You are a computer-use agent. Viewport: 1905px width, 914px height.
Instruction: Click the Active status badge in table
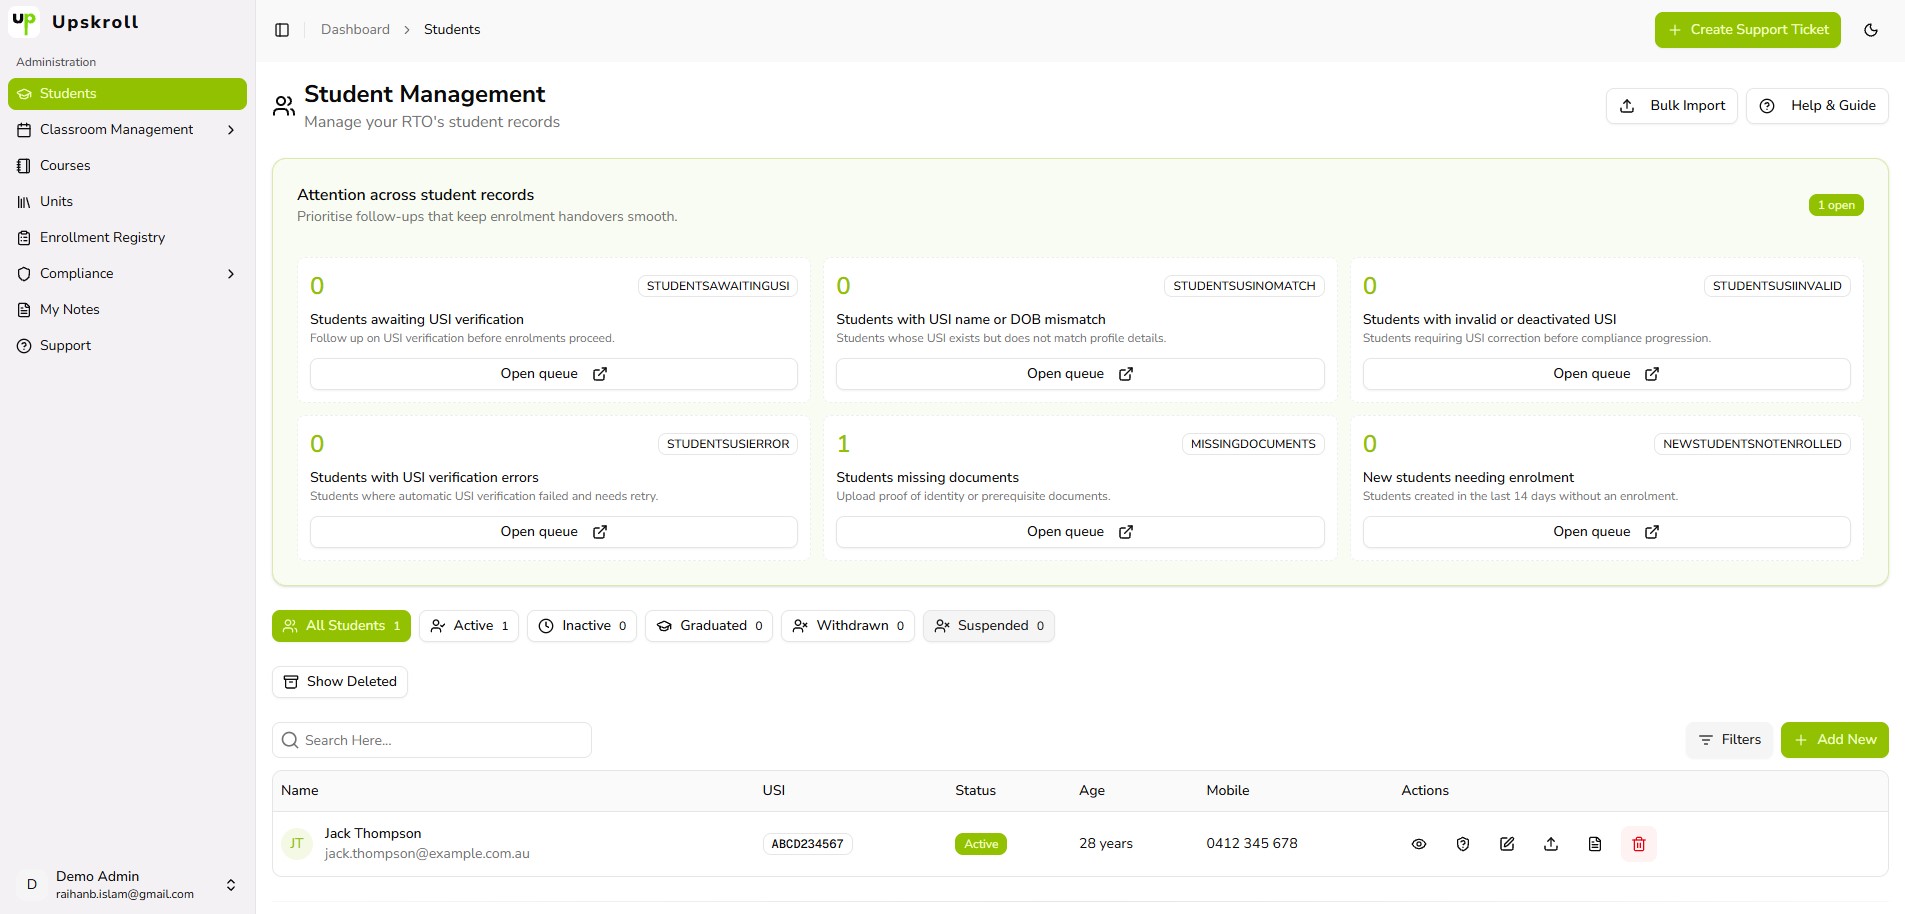pos(981,844)
